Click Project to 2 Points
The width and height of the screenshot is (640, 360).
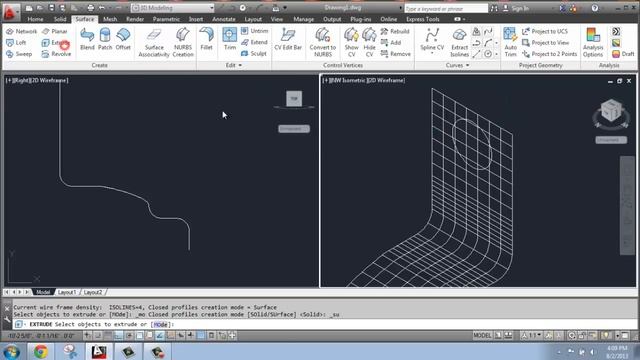click(549, 54)
